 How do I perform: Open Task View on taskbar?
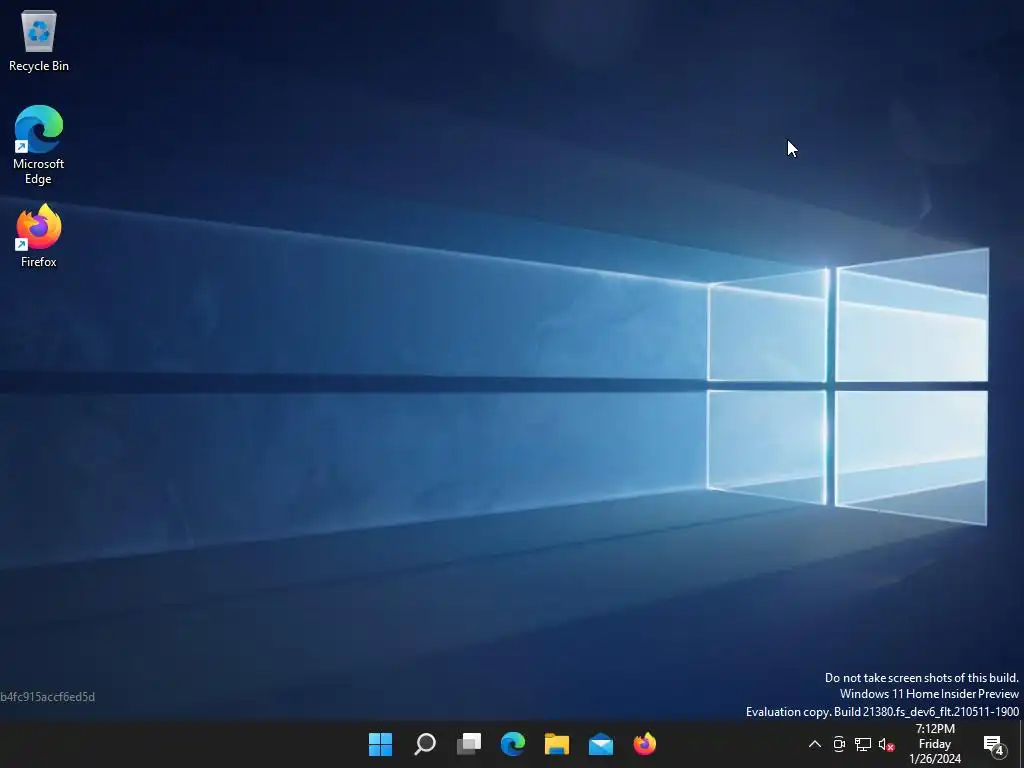pos(469,744)
